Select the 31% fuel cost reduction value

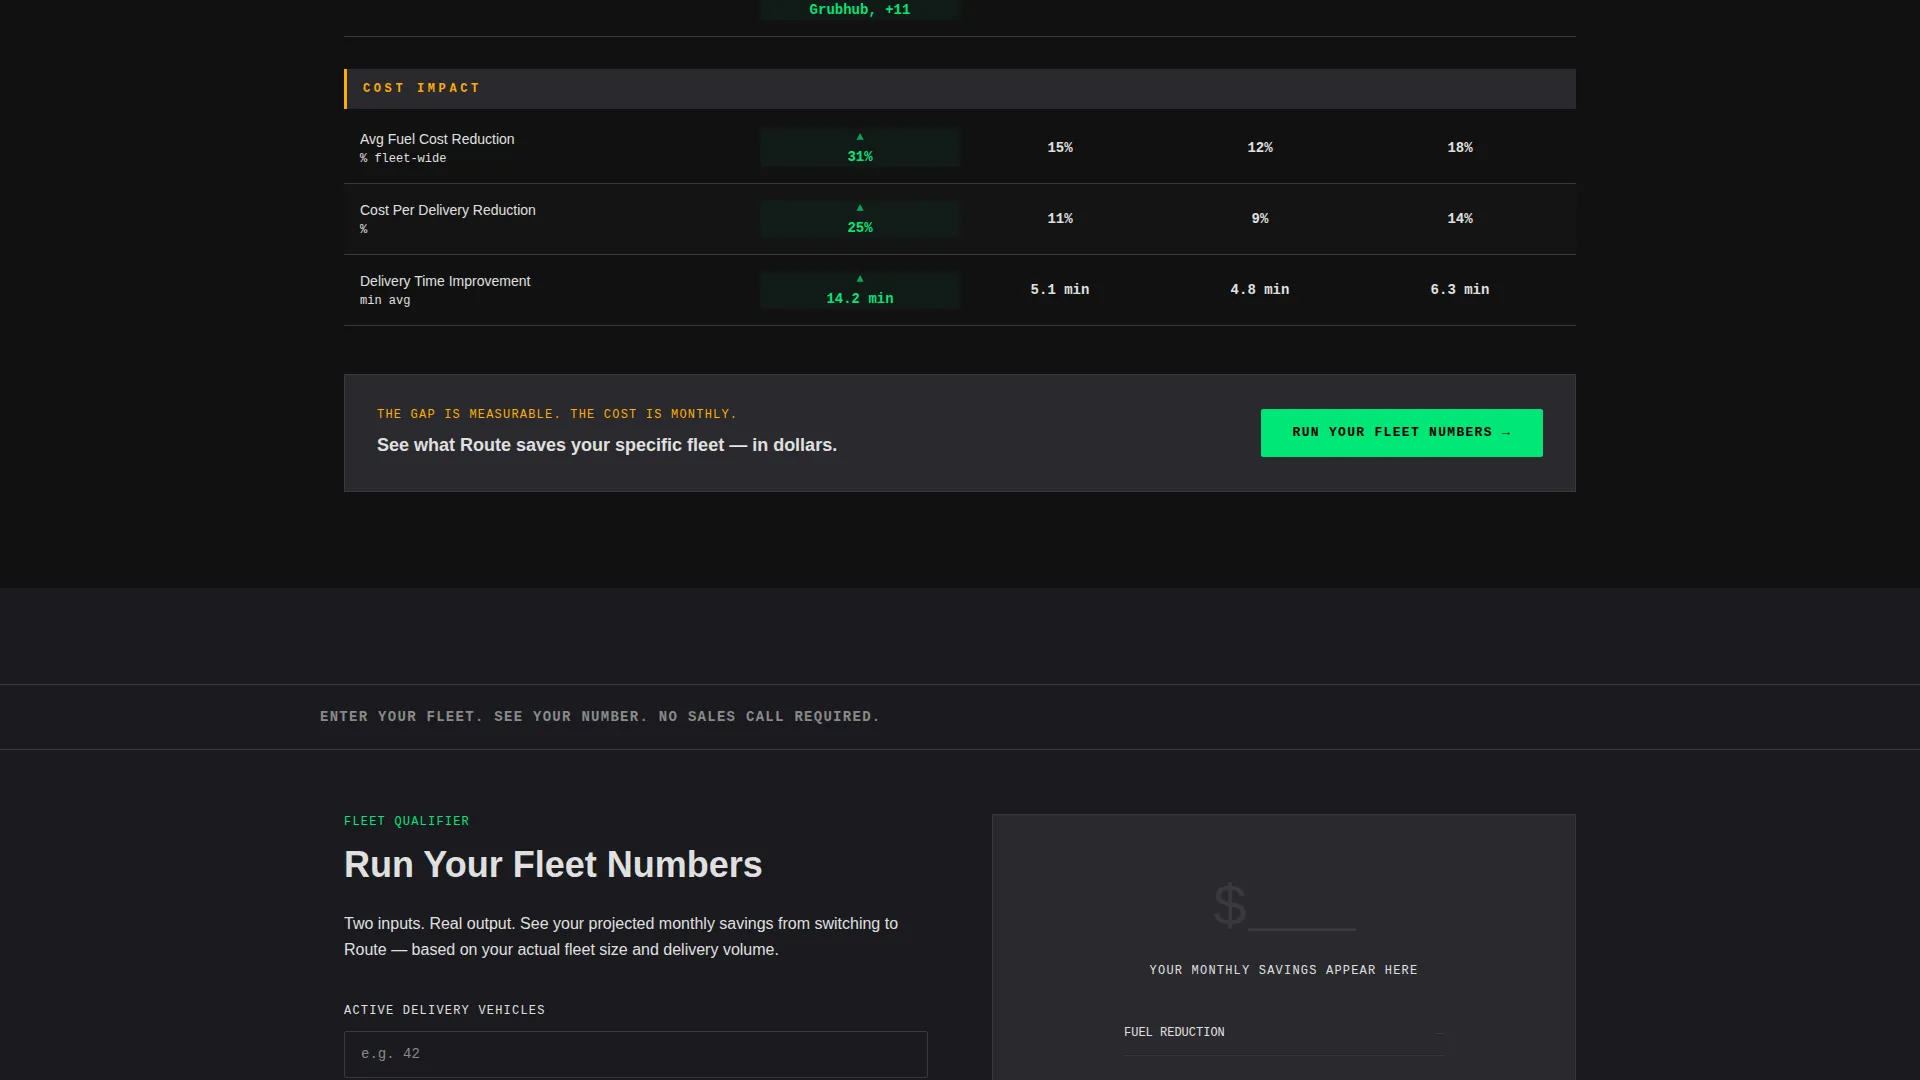[x=860, y=157]
